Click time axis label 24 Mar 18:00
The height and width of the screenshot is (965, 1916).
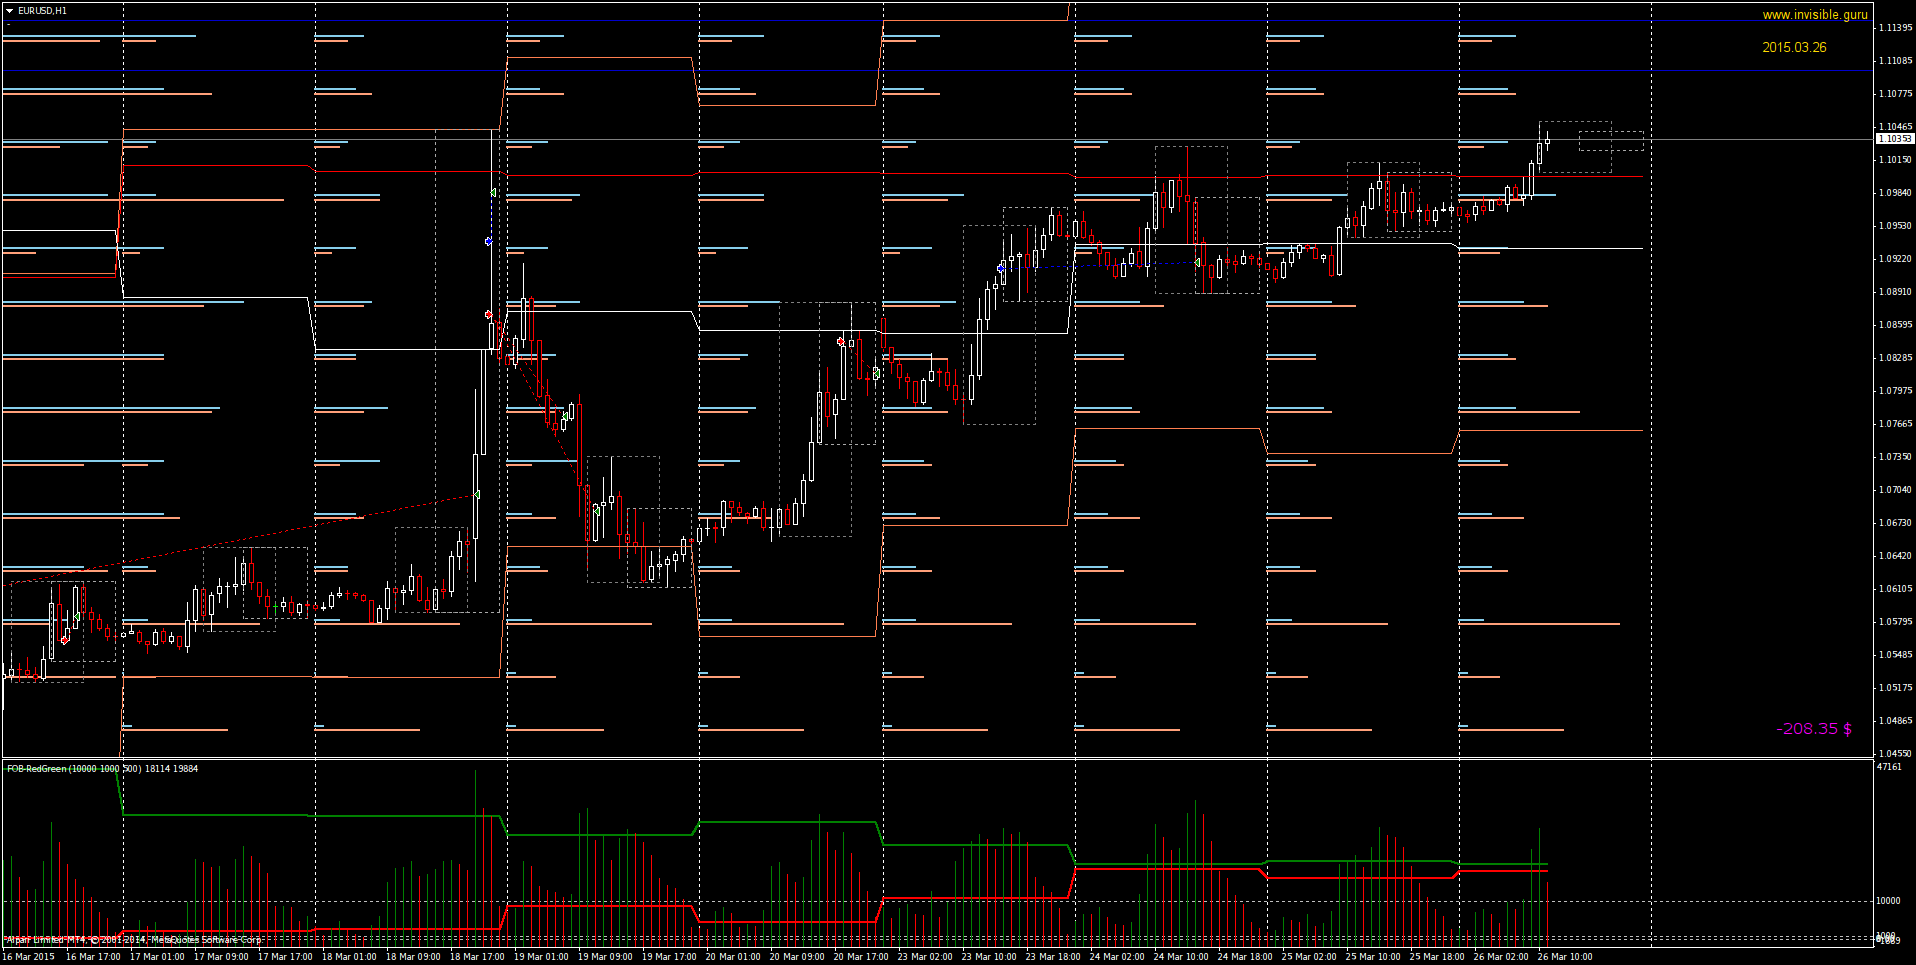(x=1245, y=957)
